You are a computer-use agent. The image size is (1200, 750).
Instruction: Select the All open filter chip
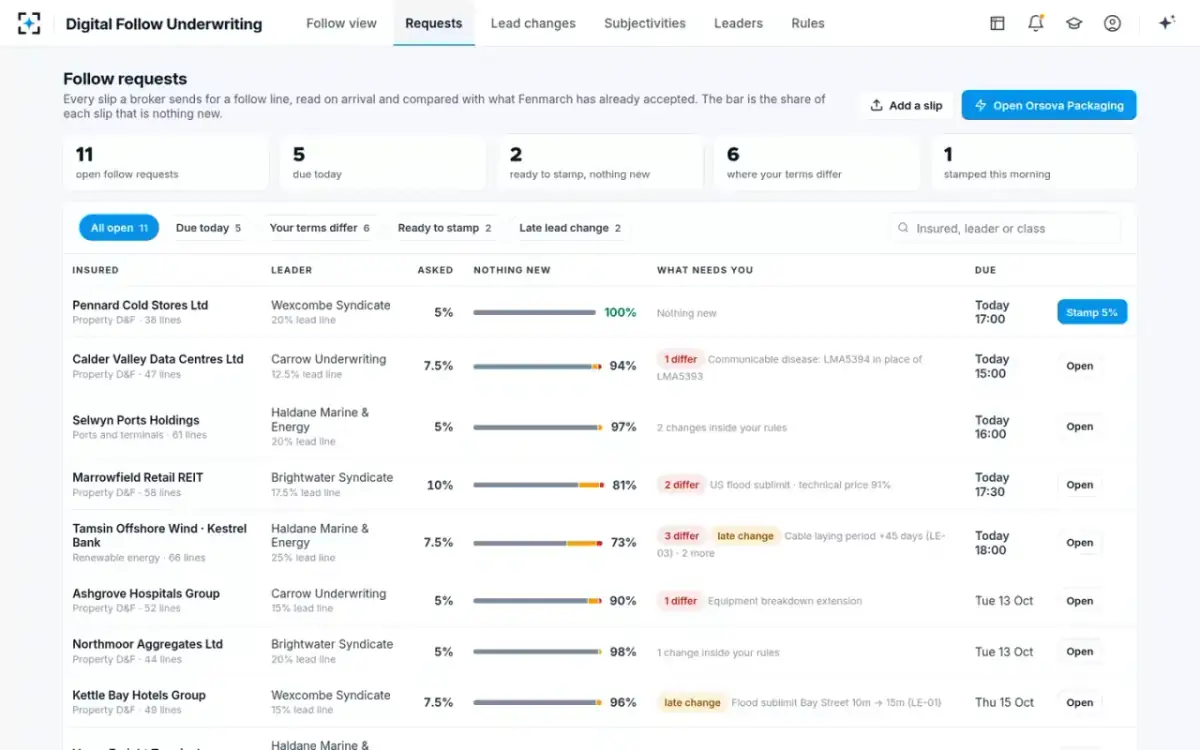pyautogui.click(x=119, y=228)
